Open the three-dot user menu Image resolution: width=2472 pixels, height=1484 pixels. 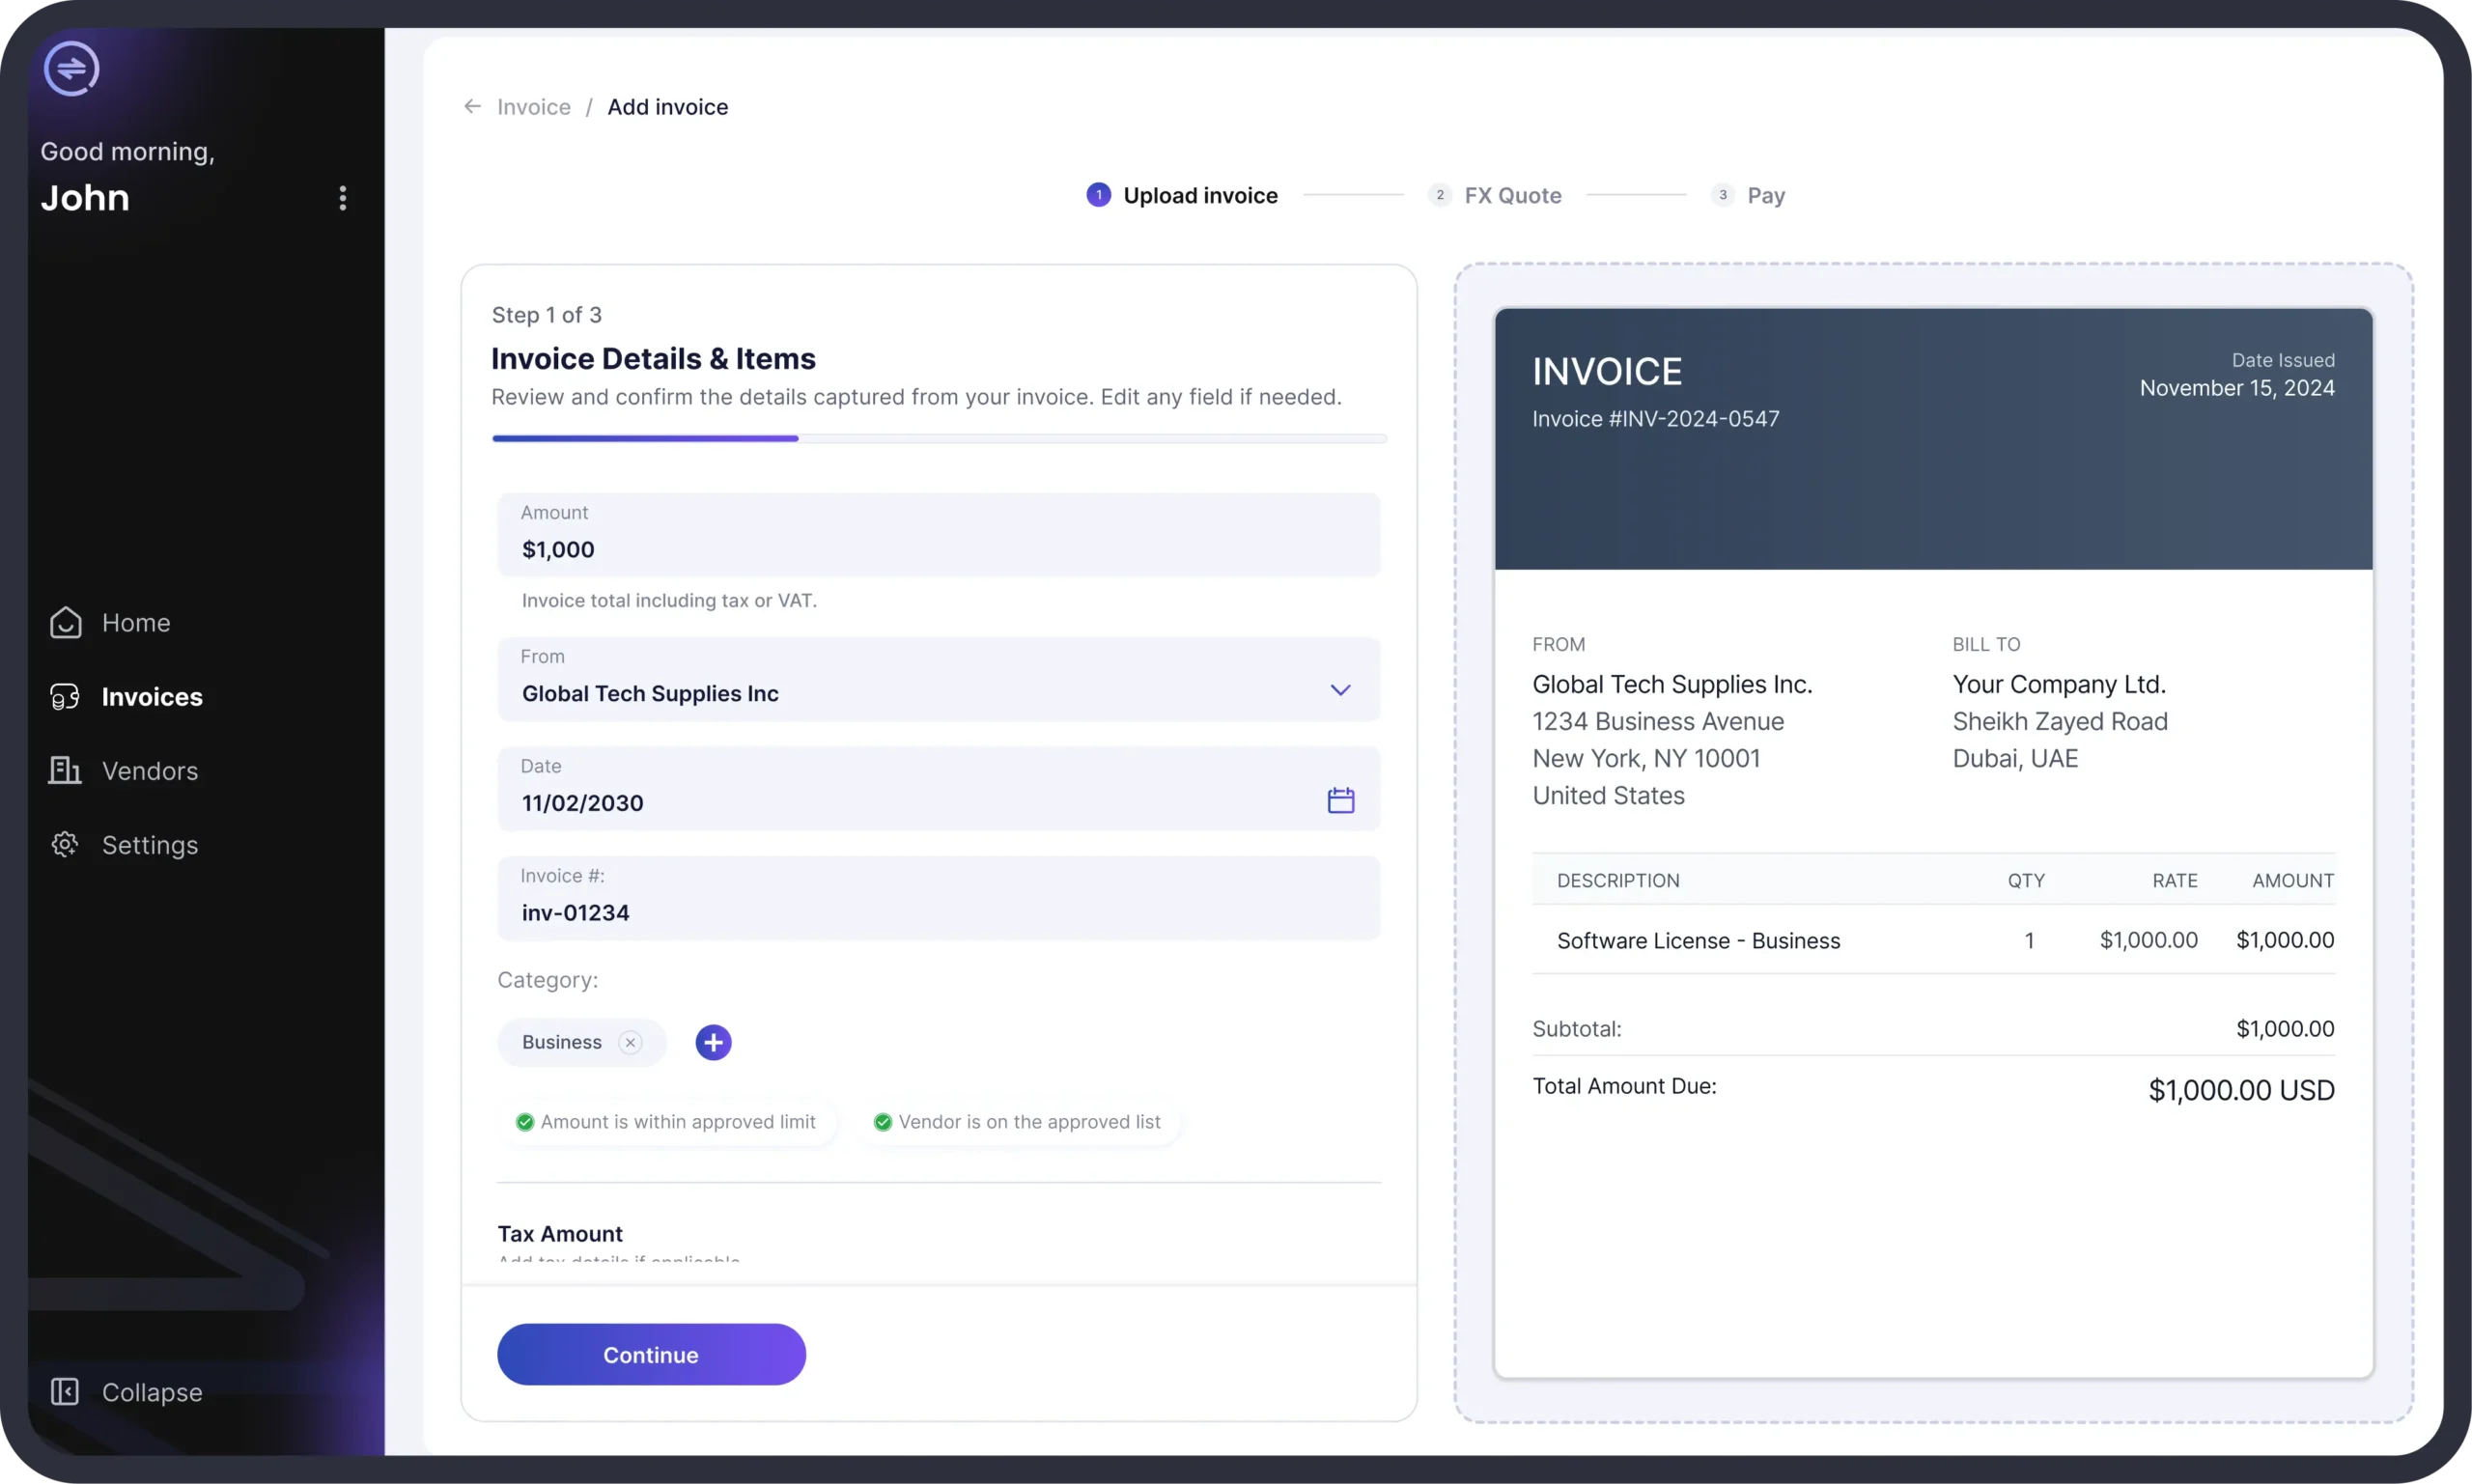[342, 198]
